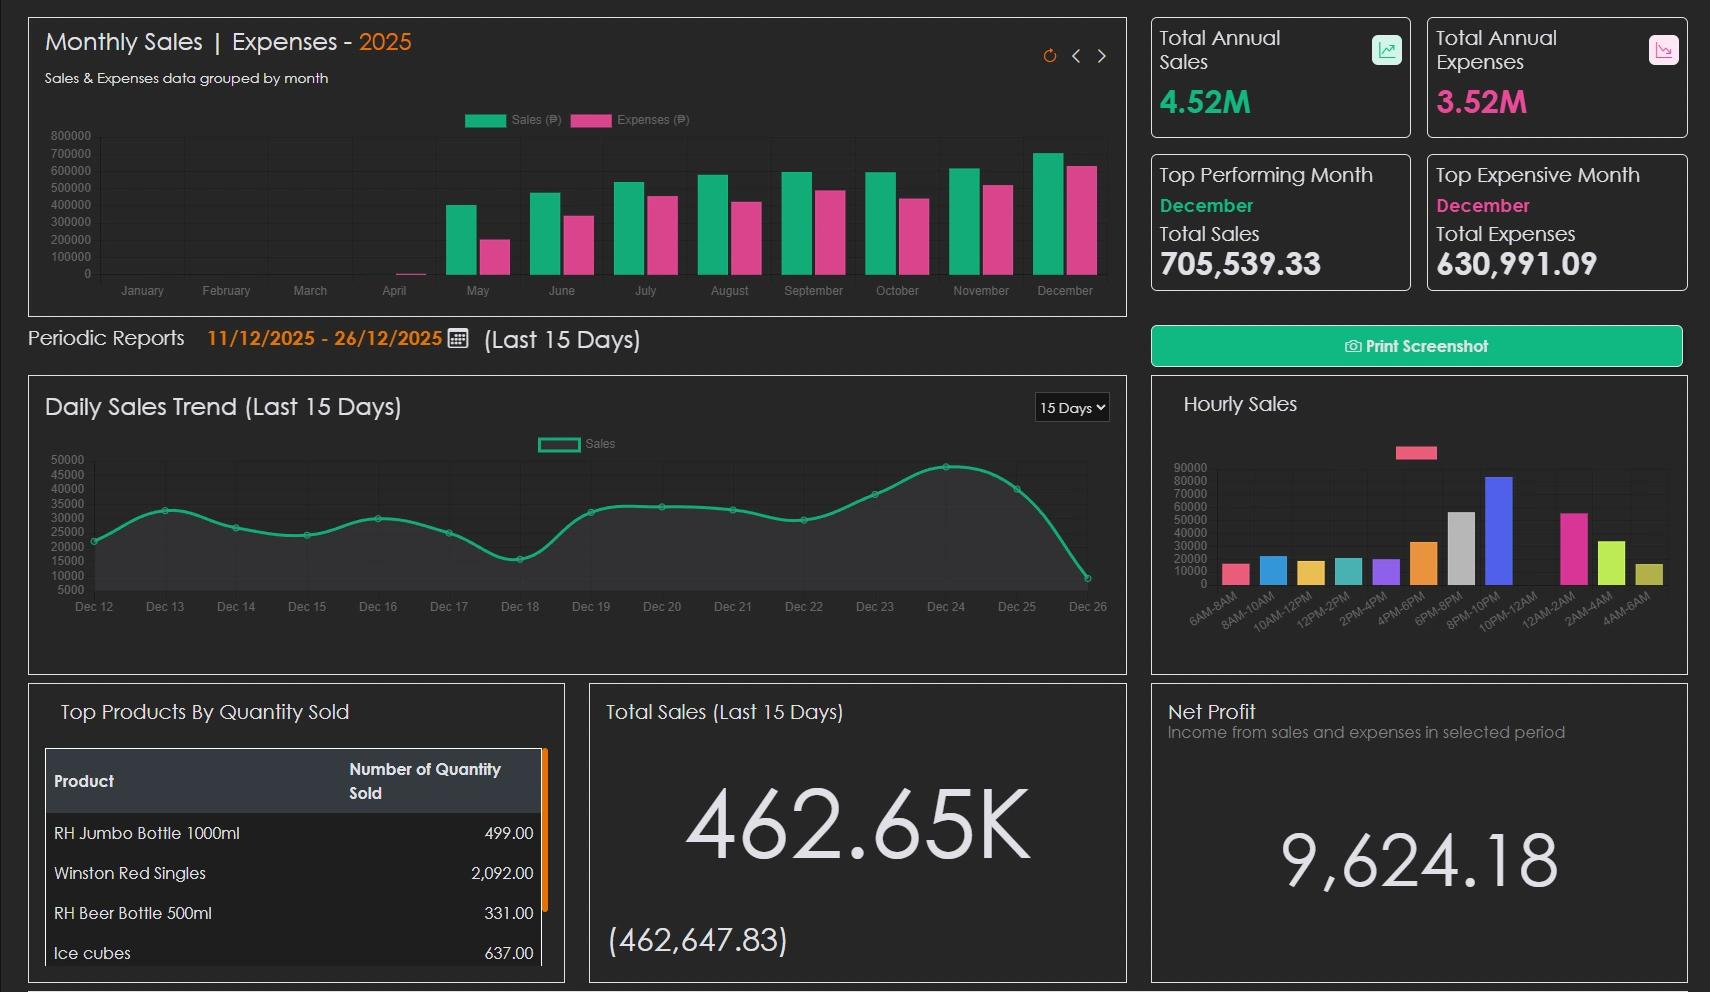
Task: Open the date range 11/12/2025 - 26/12/2025 picker
Action: click(324, 339)
